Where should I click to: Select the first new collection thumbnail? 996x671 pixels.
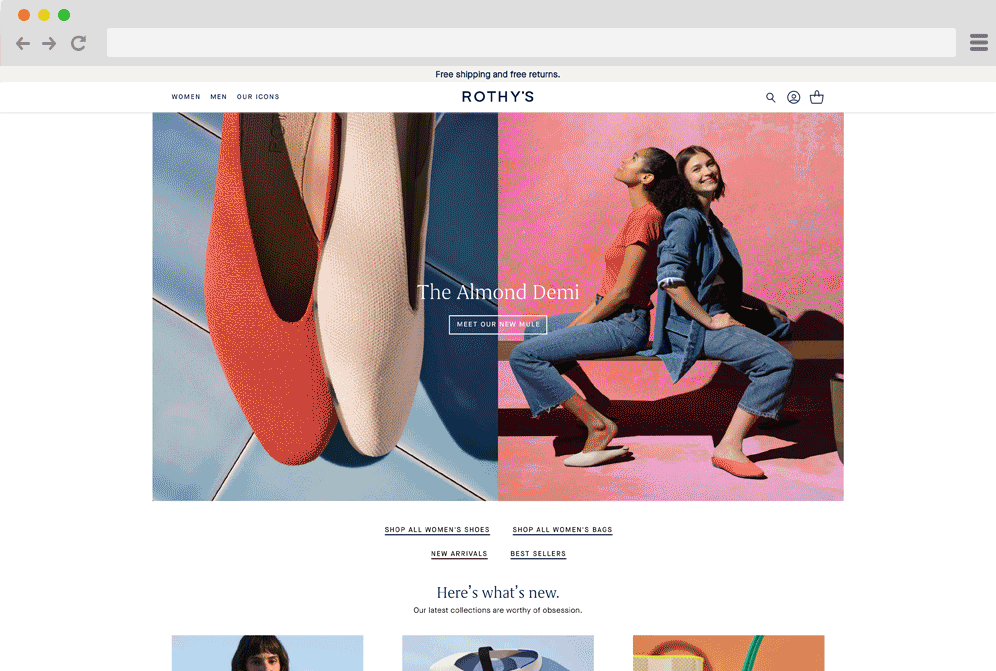click(x=267, y=652)
